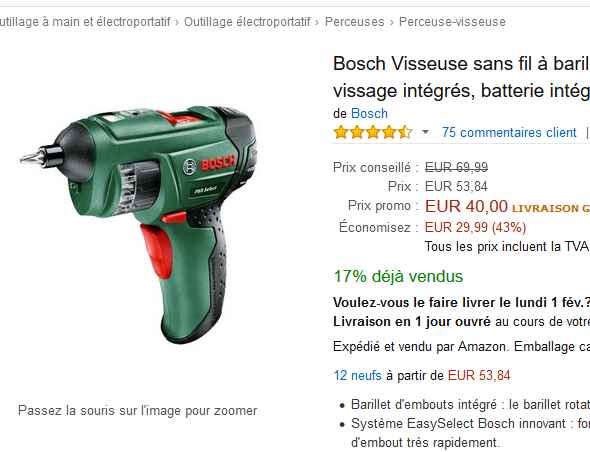Go to Outillage électroportatif breadcrumb

pos(247,22)
